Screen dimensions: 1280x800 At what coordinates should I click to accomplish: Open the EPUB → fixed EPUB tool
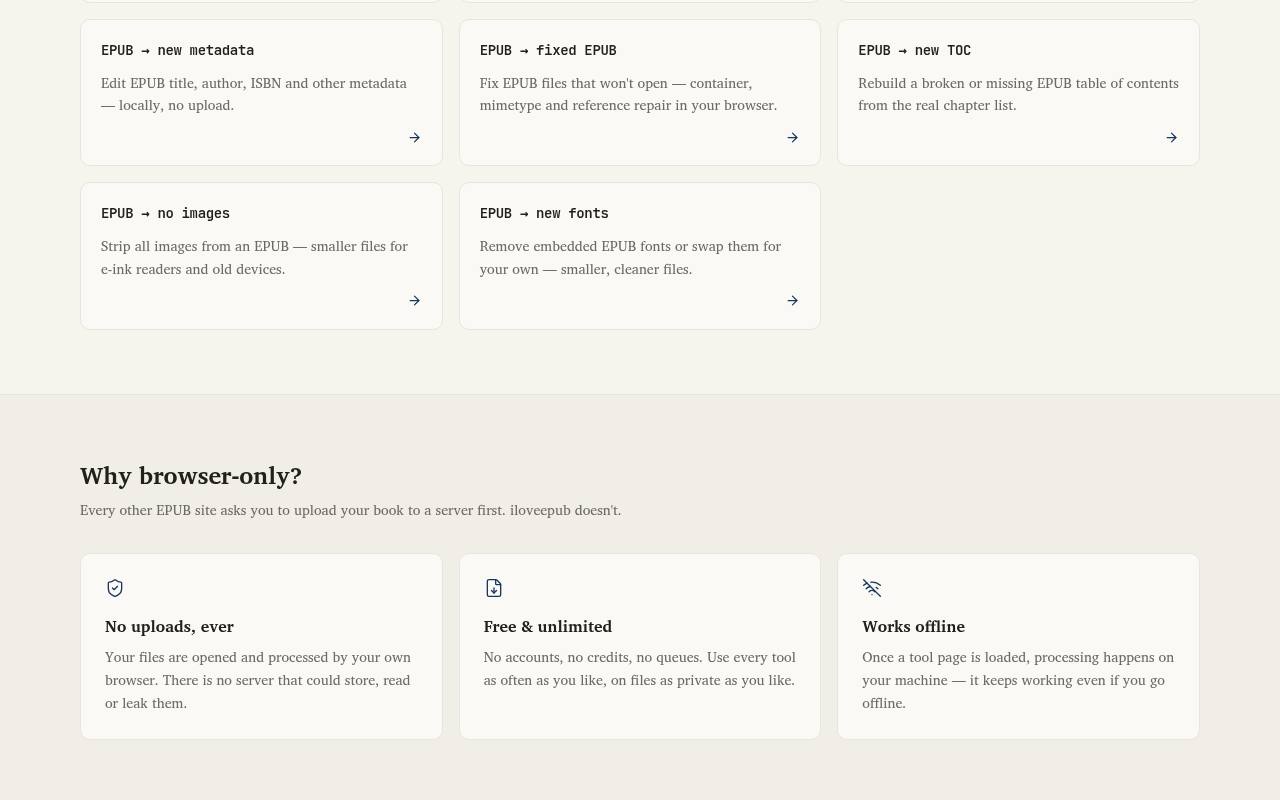point(640,92)
